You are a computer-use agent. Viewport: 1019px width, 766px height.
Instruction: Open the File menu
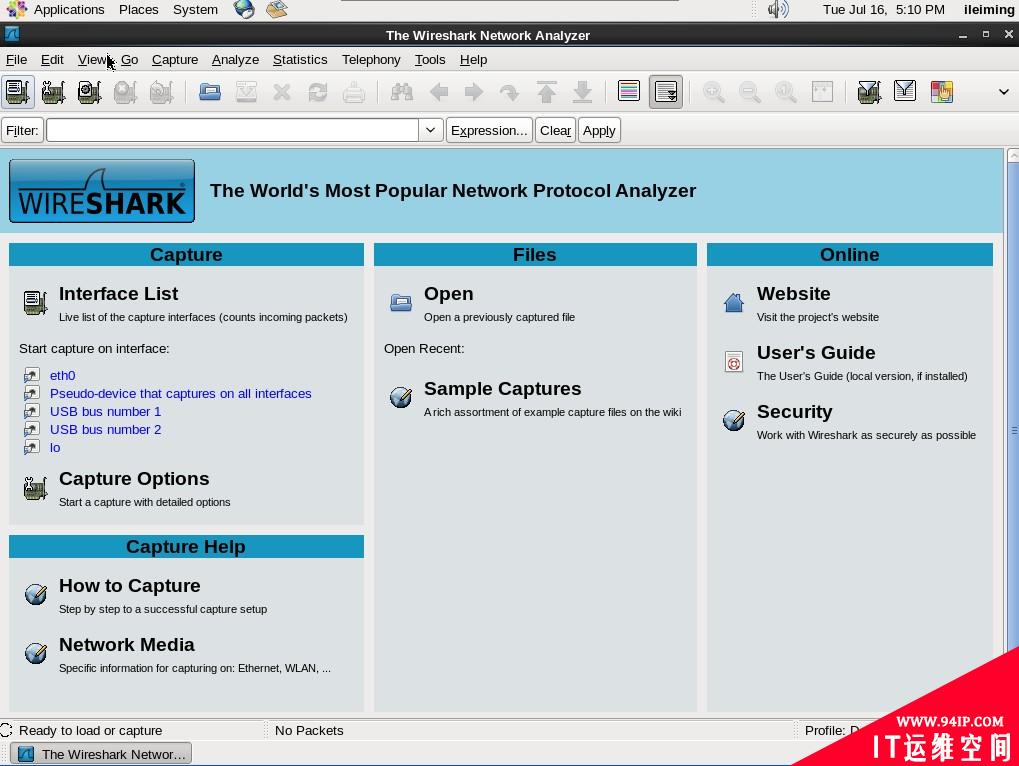click(x=16, y=60)
